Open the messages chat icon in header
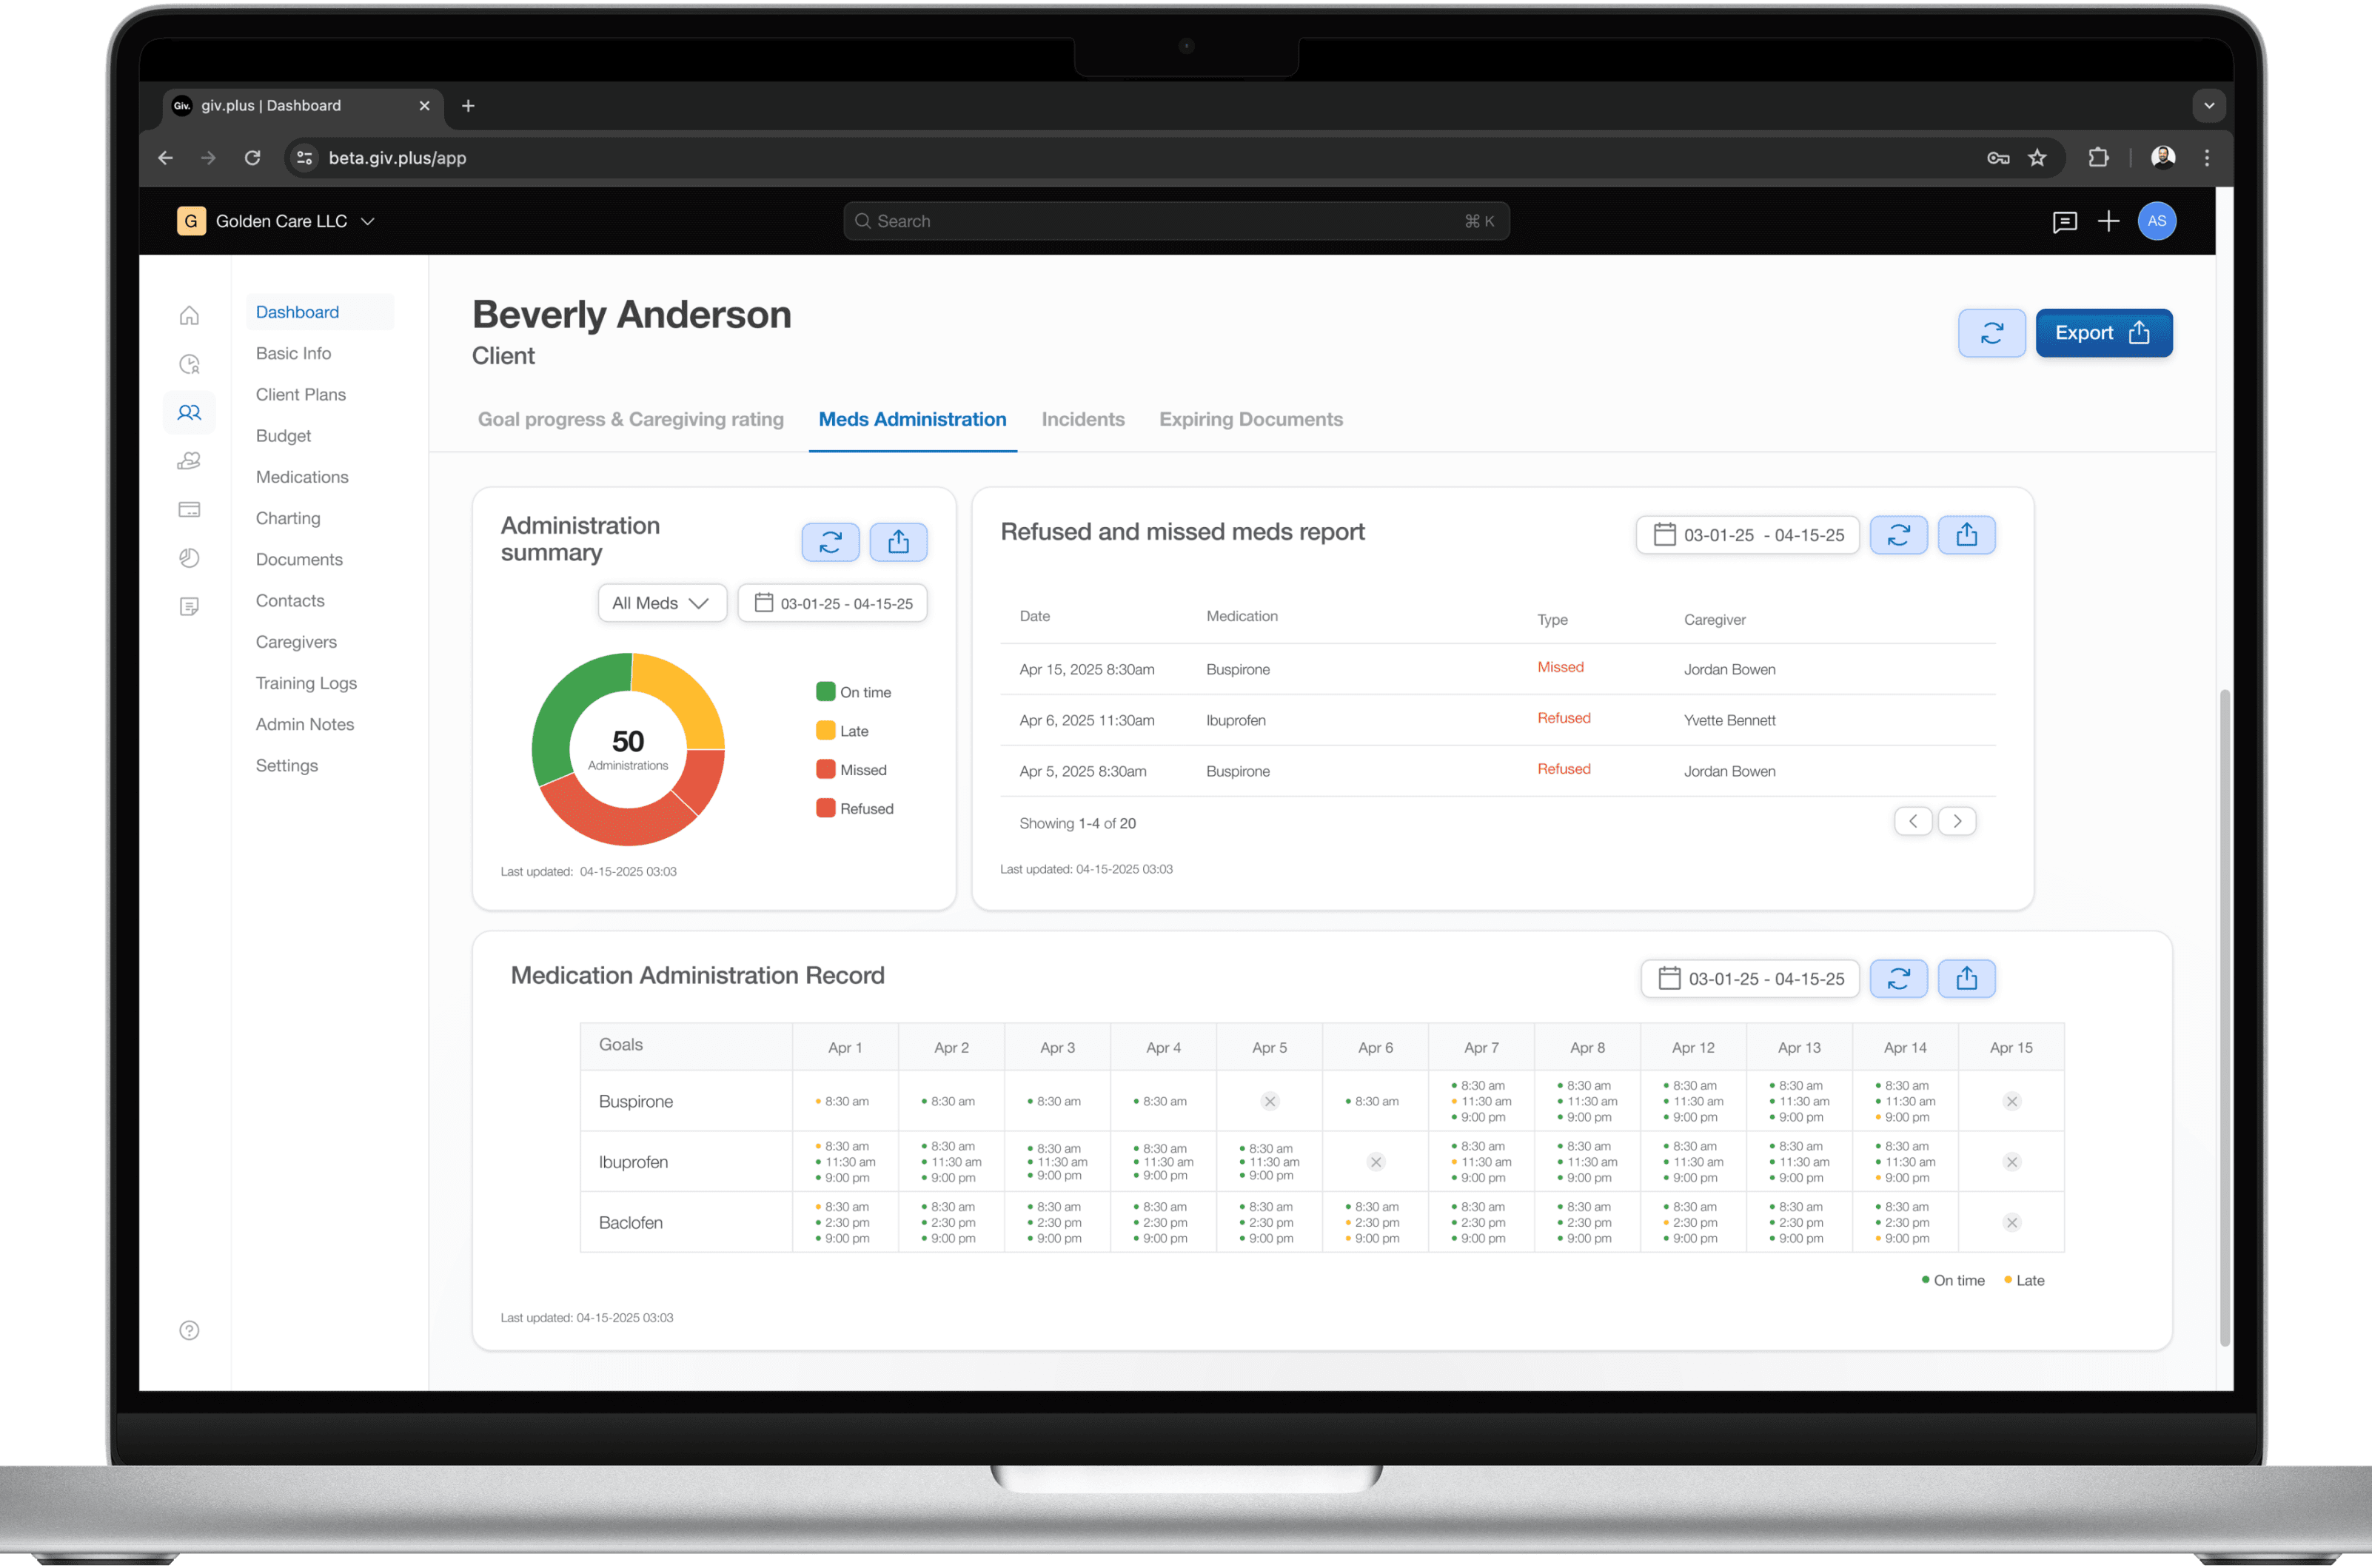Image resolution: width=2372 pixels, height=1568 pixels. point(2064,222)
